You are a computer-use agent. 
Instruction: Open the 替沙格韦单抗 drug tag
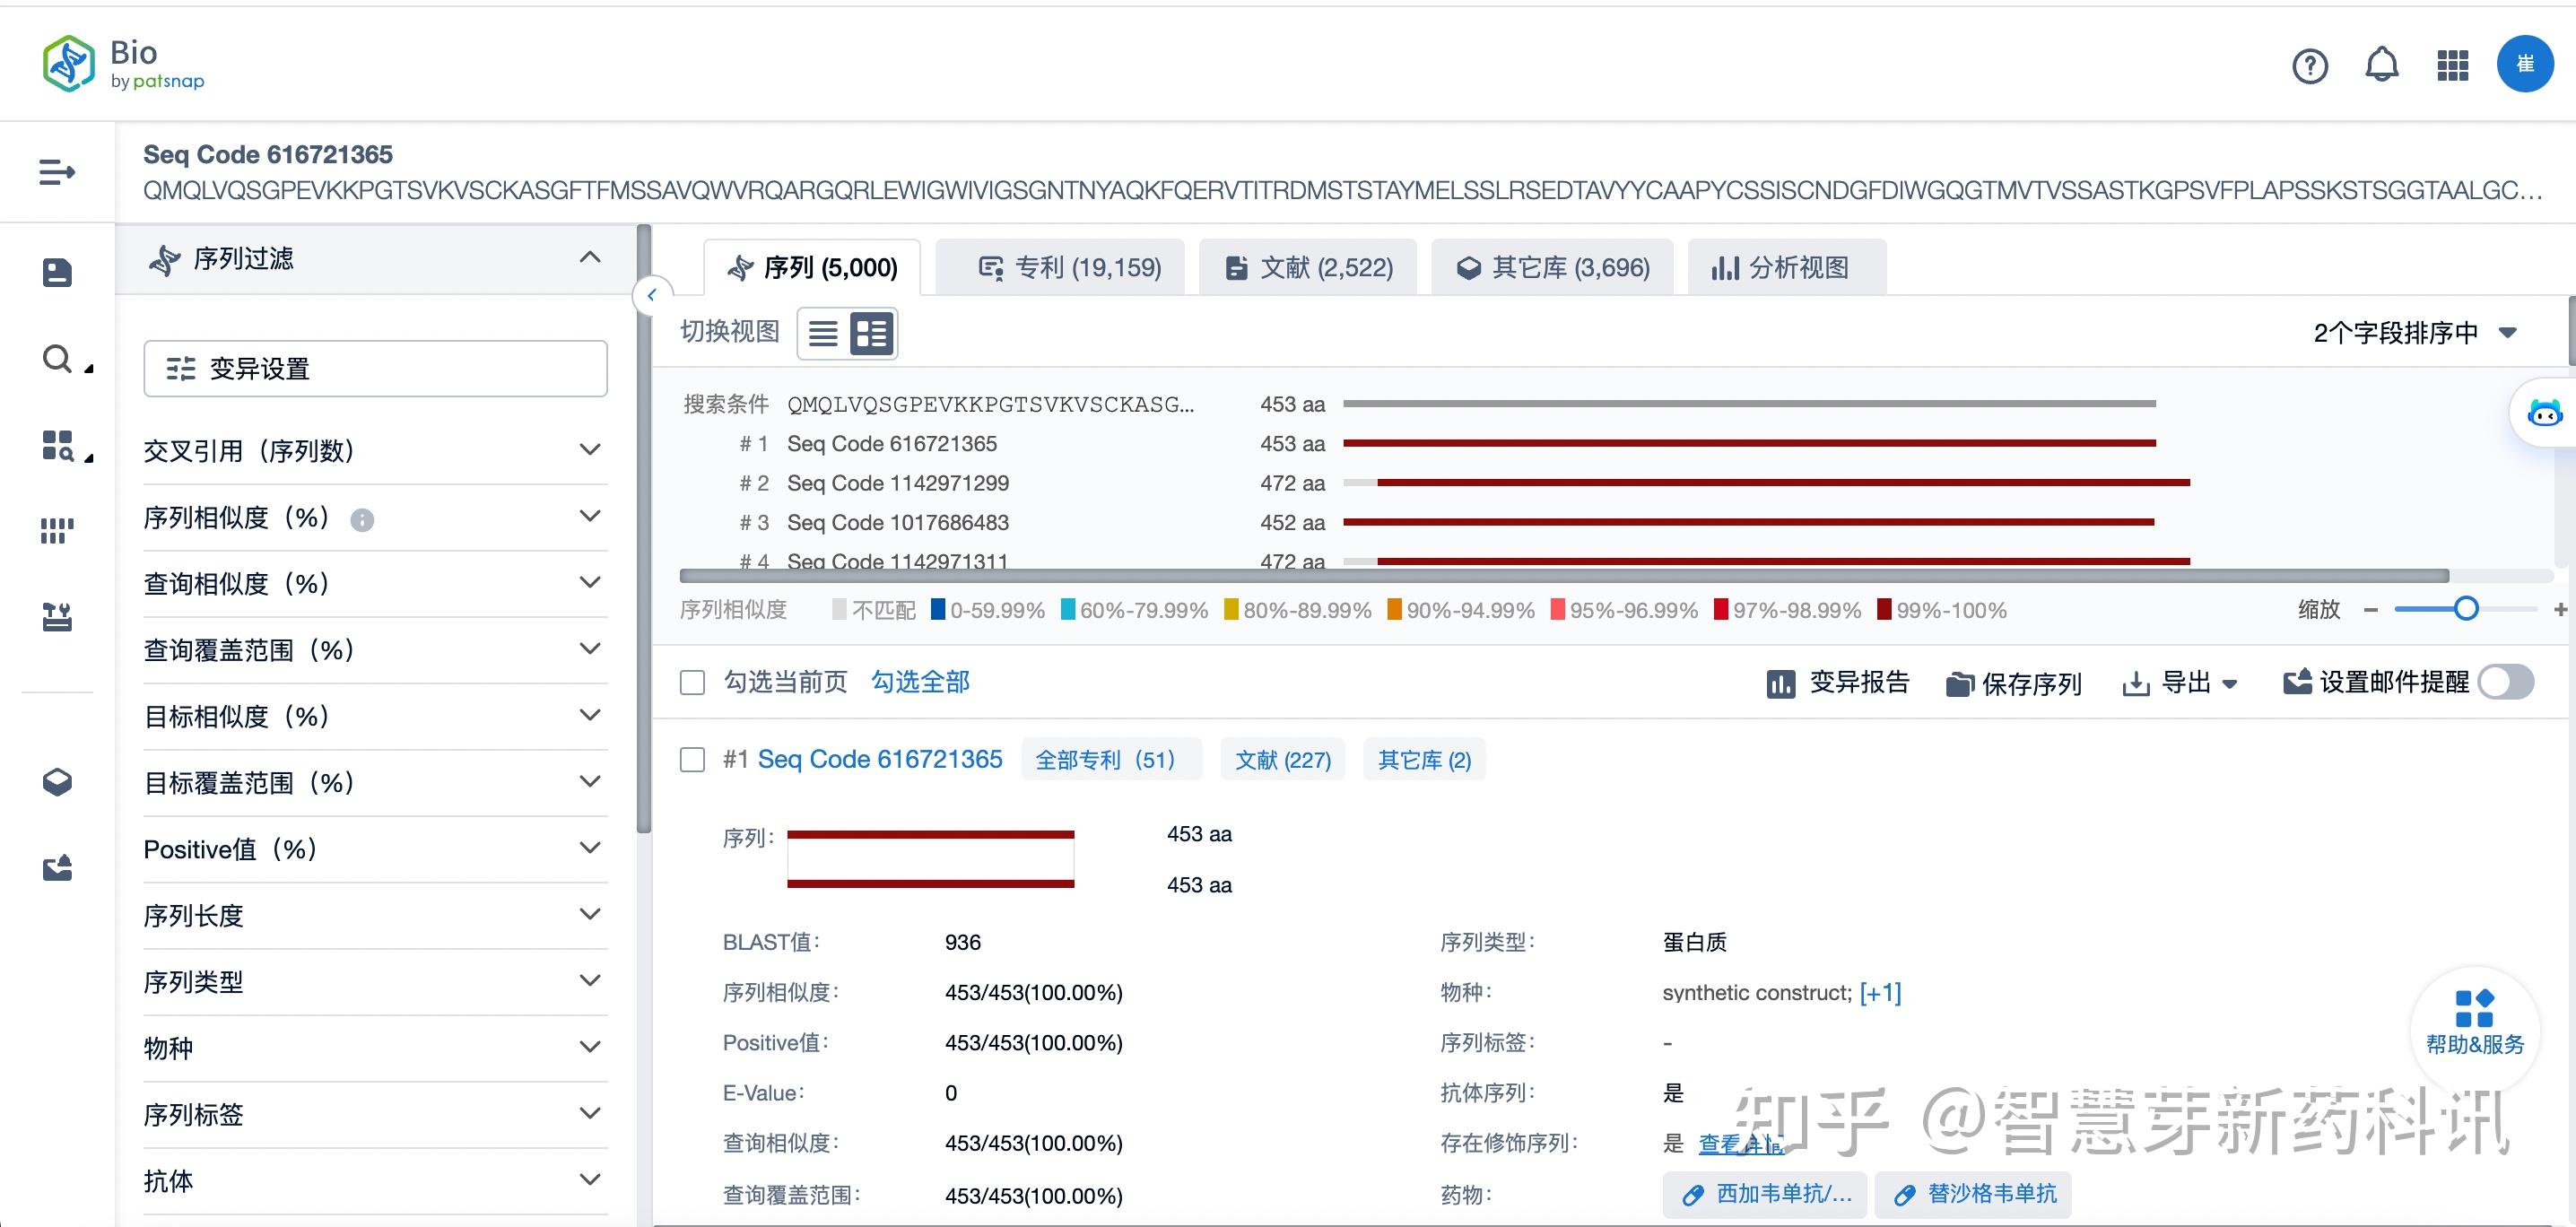coord(1972,1194)
